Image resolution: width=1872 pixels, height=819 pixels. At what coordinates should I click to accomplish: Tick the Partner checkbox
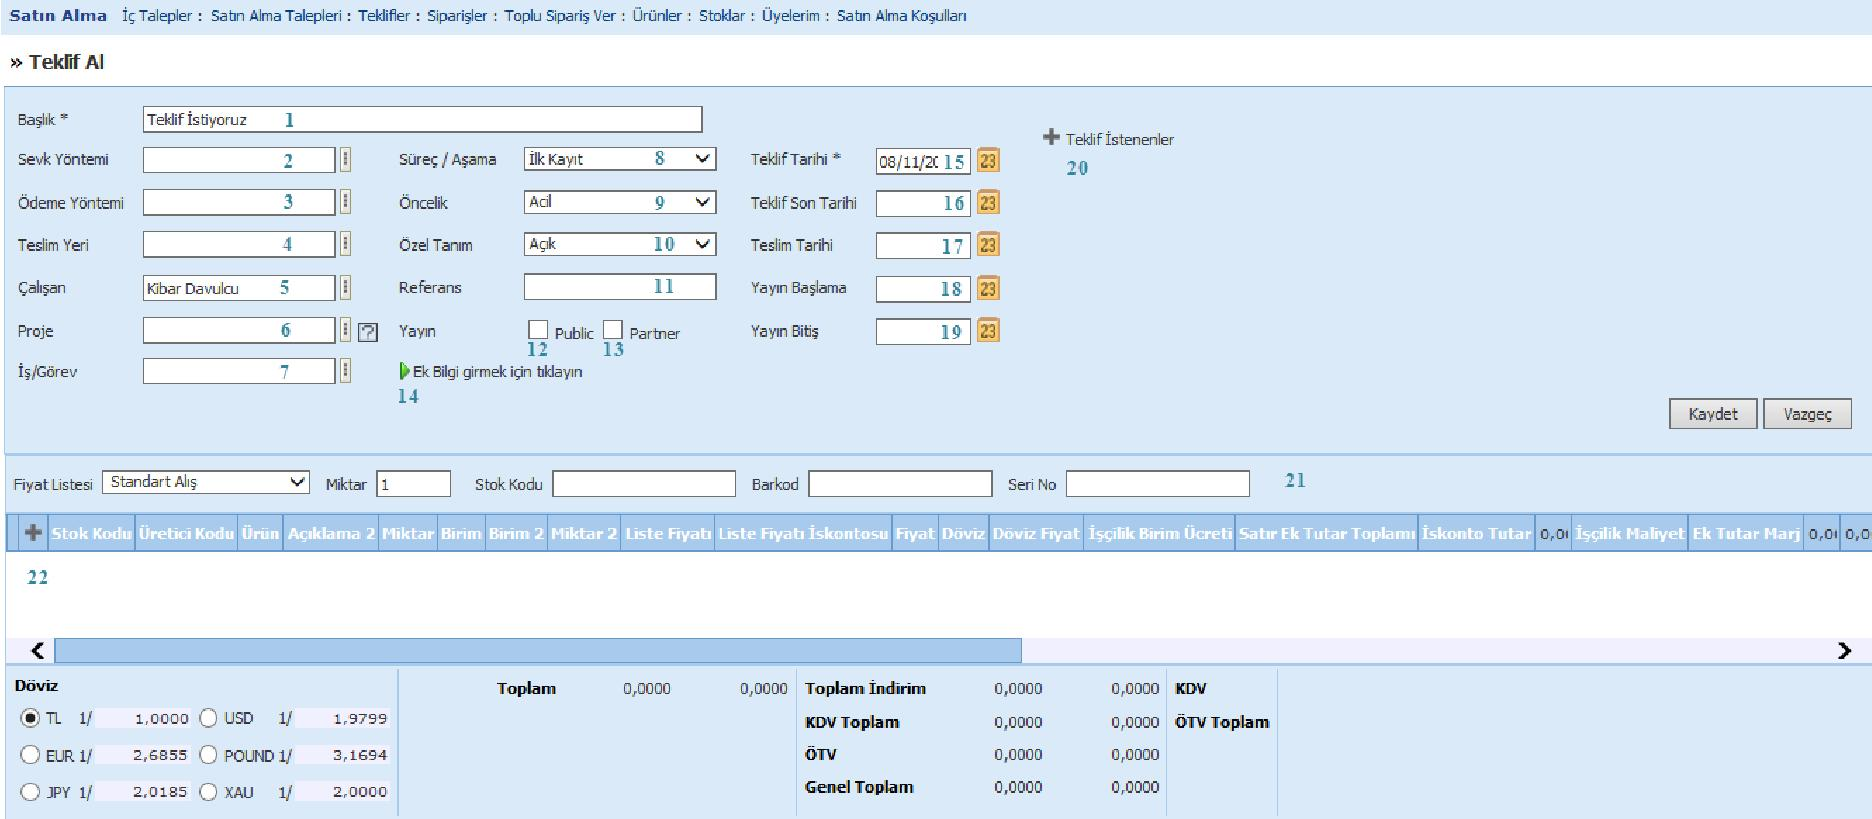point(613,329)
